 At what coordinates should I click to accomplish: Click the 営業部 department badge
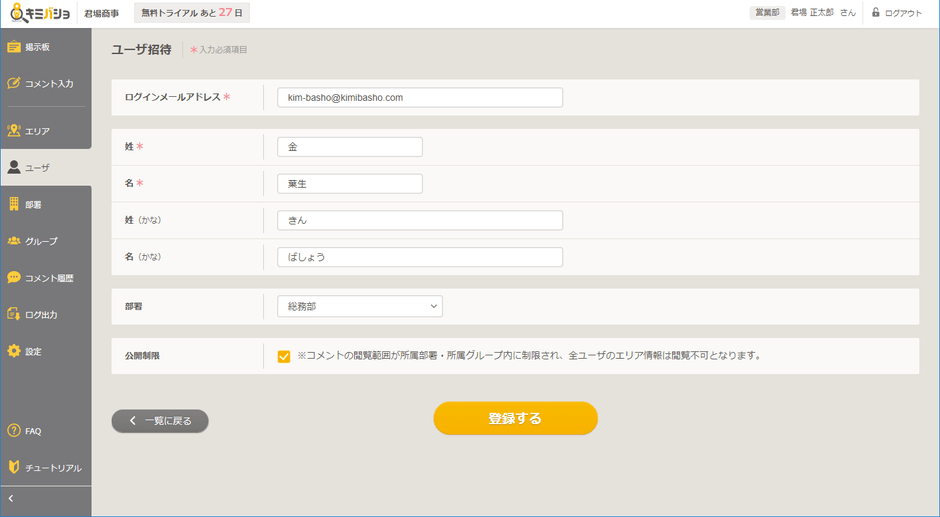767,13
